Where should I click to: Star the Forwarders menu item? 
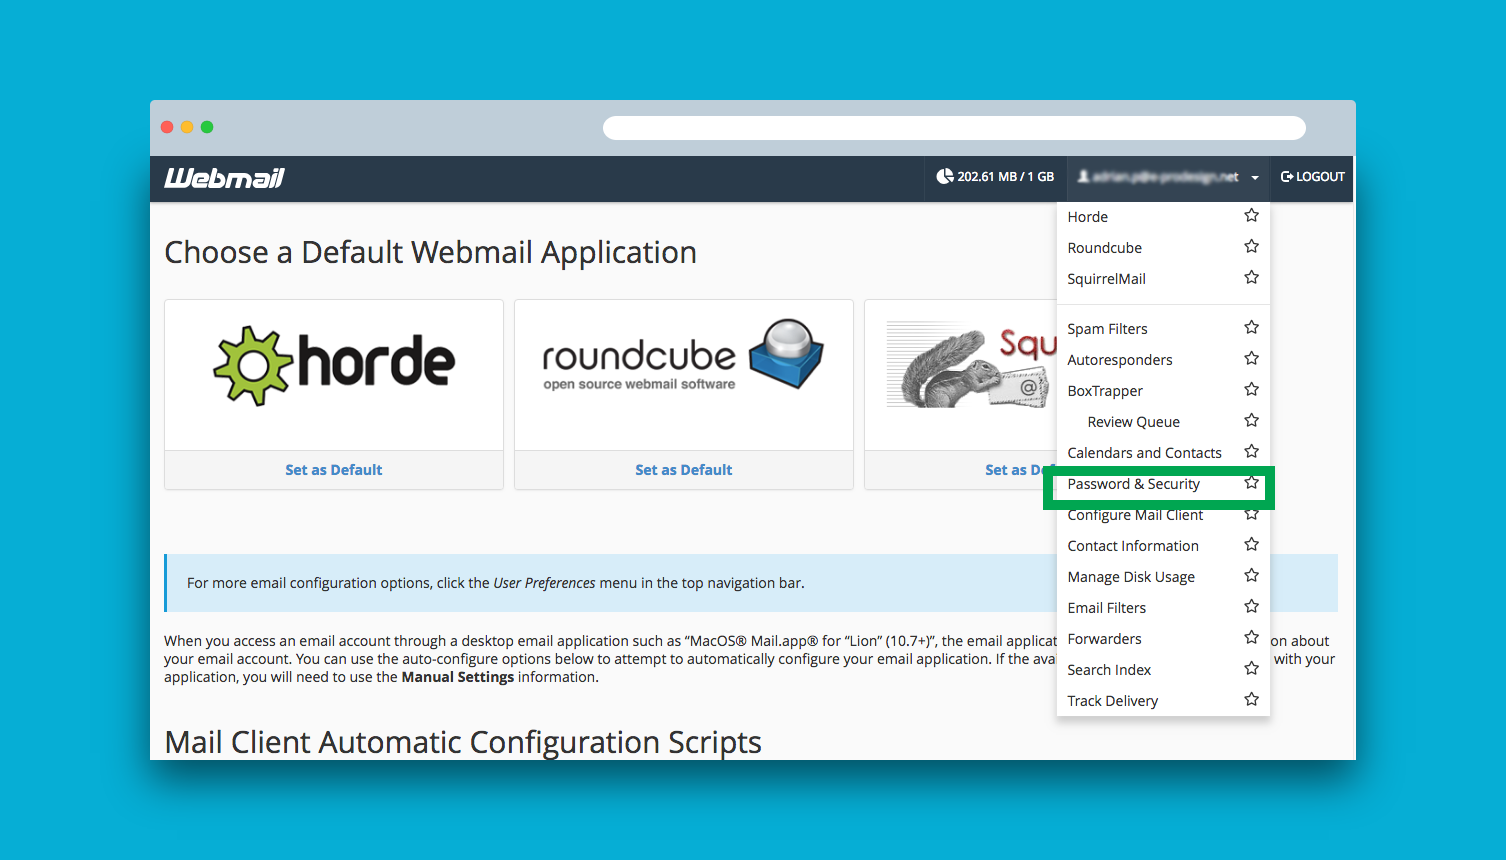click(x=1251, y=638)
